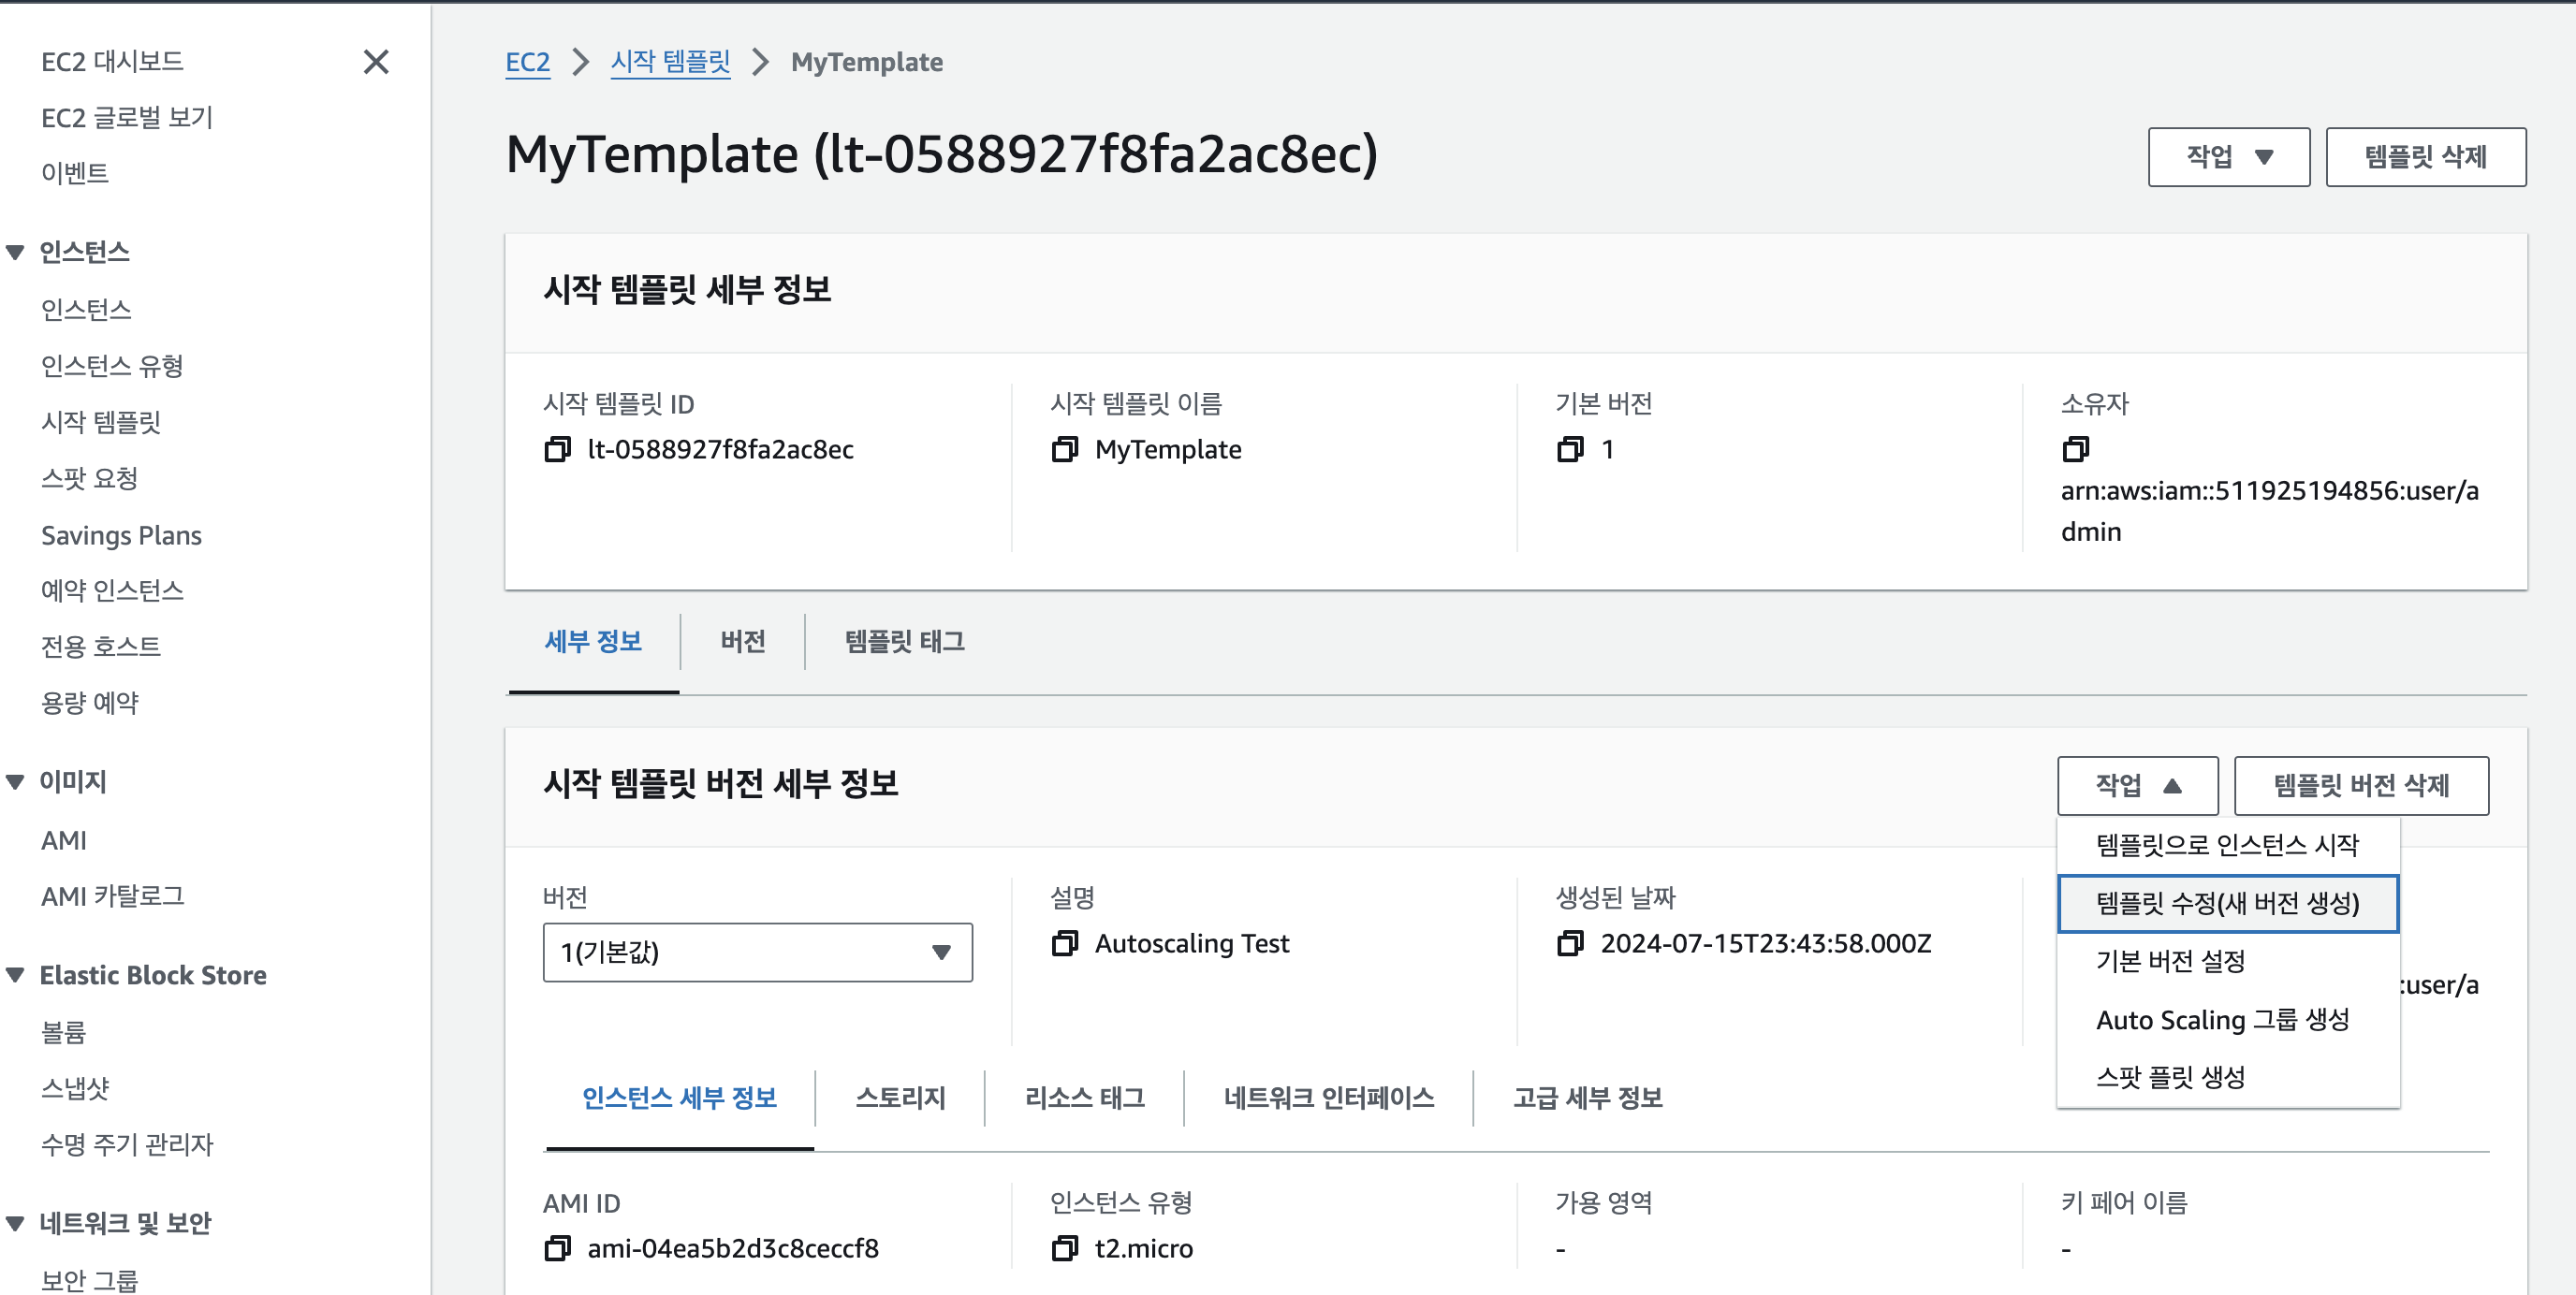This screenshot has height=1295, width=2576.
Task: Open Savings Plans in sidebar
Action: tap(121, 535)
